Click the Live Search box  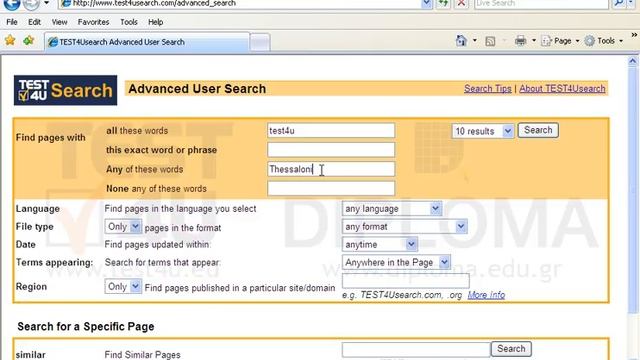[541, 4]
